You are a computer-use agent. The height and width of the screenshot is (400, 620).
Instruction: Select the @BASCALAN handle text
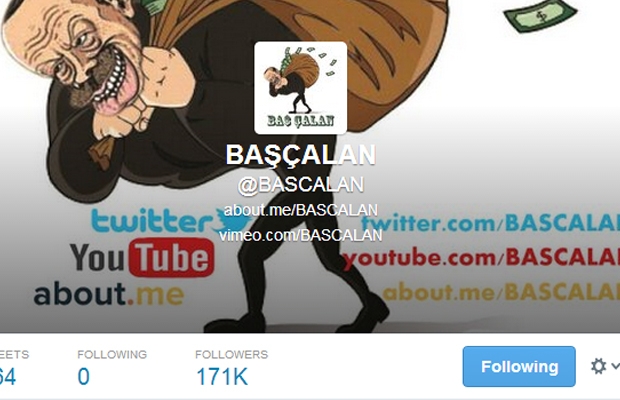301,185
